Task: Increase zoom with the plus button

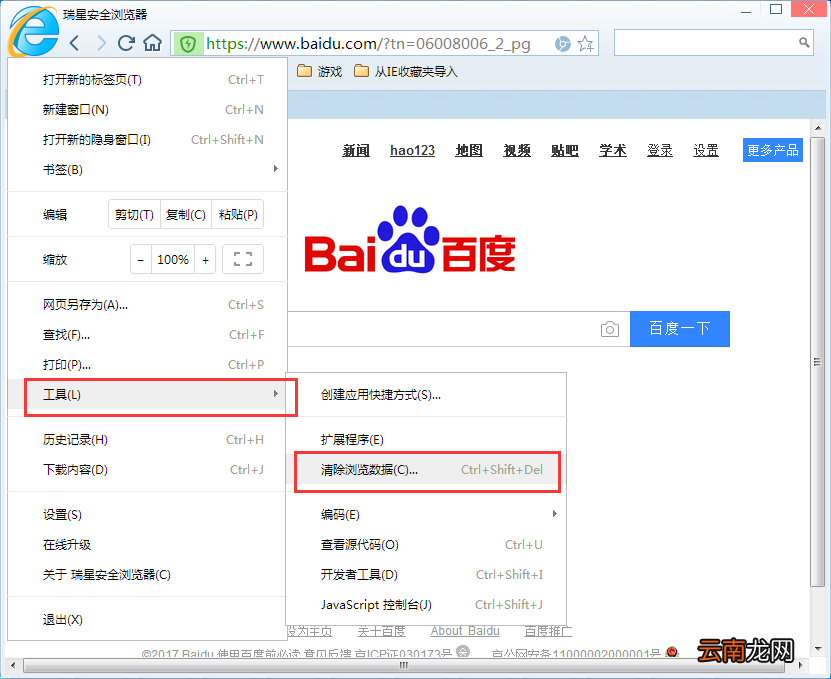Action: point(205,259)
